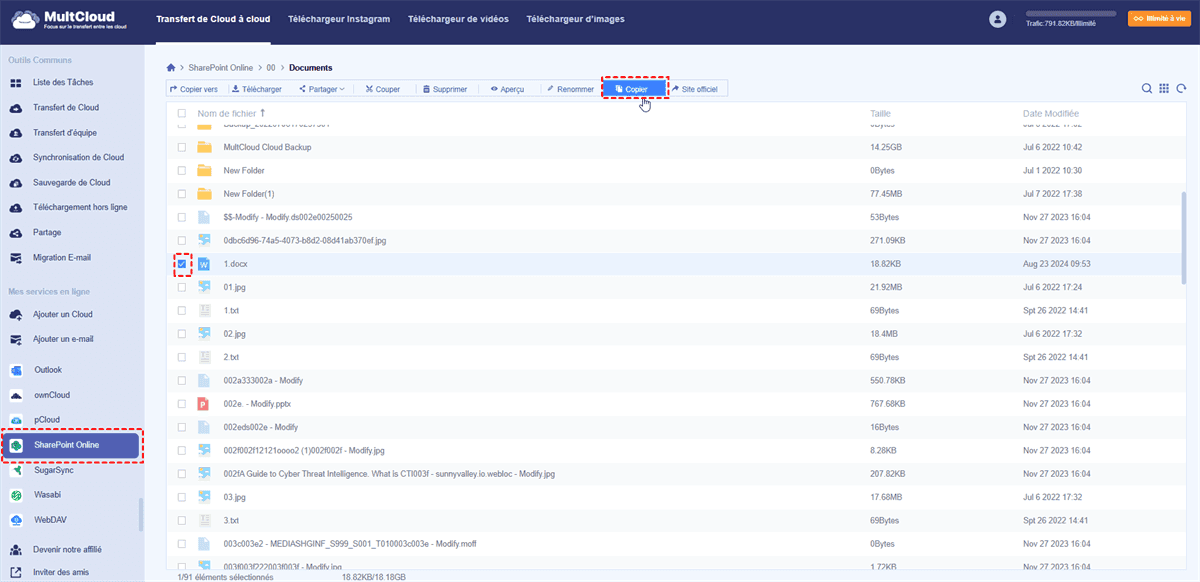Check the box for 01.jpg

point(182,287)
